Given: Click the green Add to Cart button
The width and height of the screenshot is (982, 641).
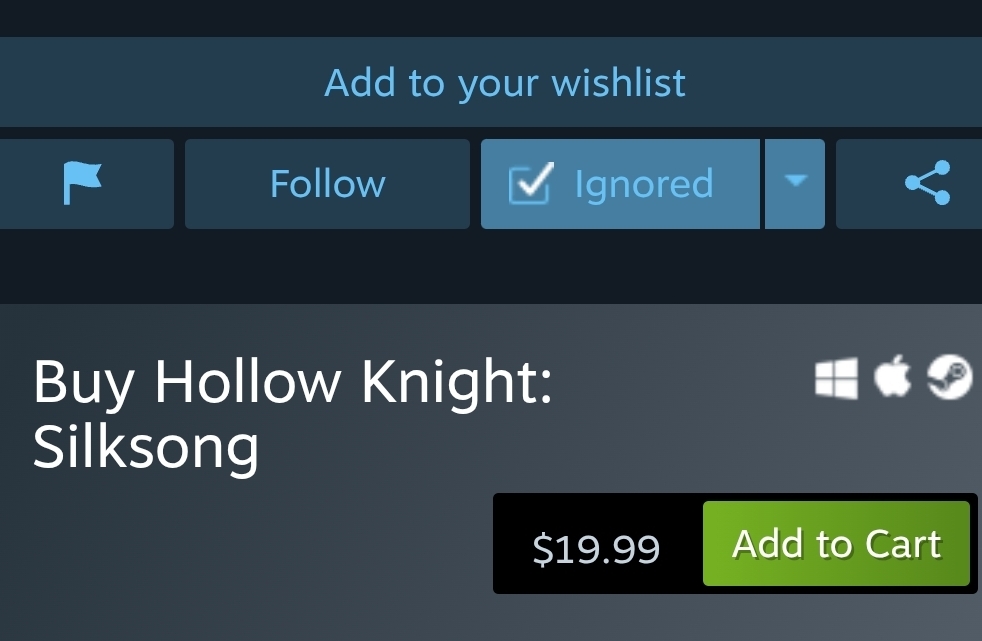Looking at the screenshot, I should [836, 543].
